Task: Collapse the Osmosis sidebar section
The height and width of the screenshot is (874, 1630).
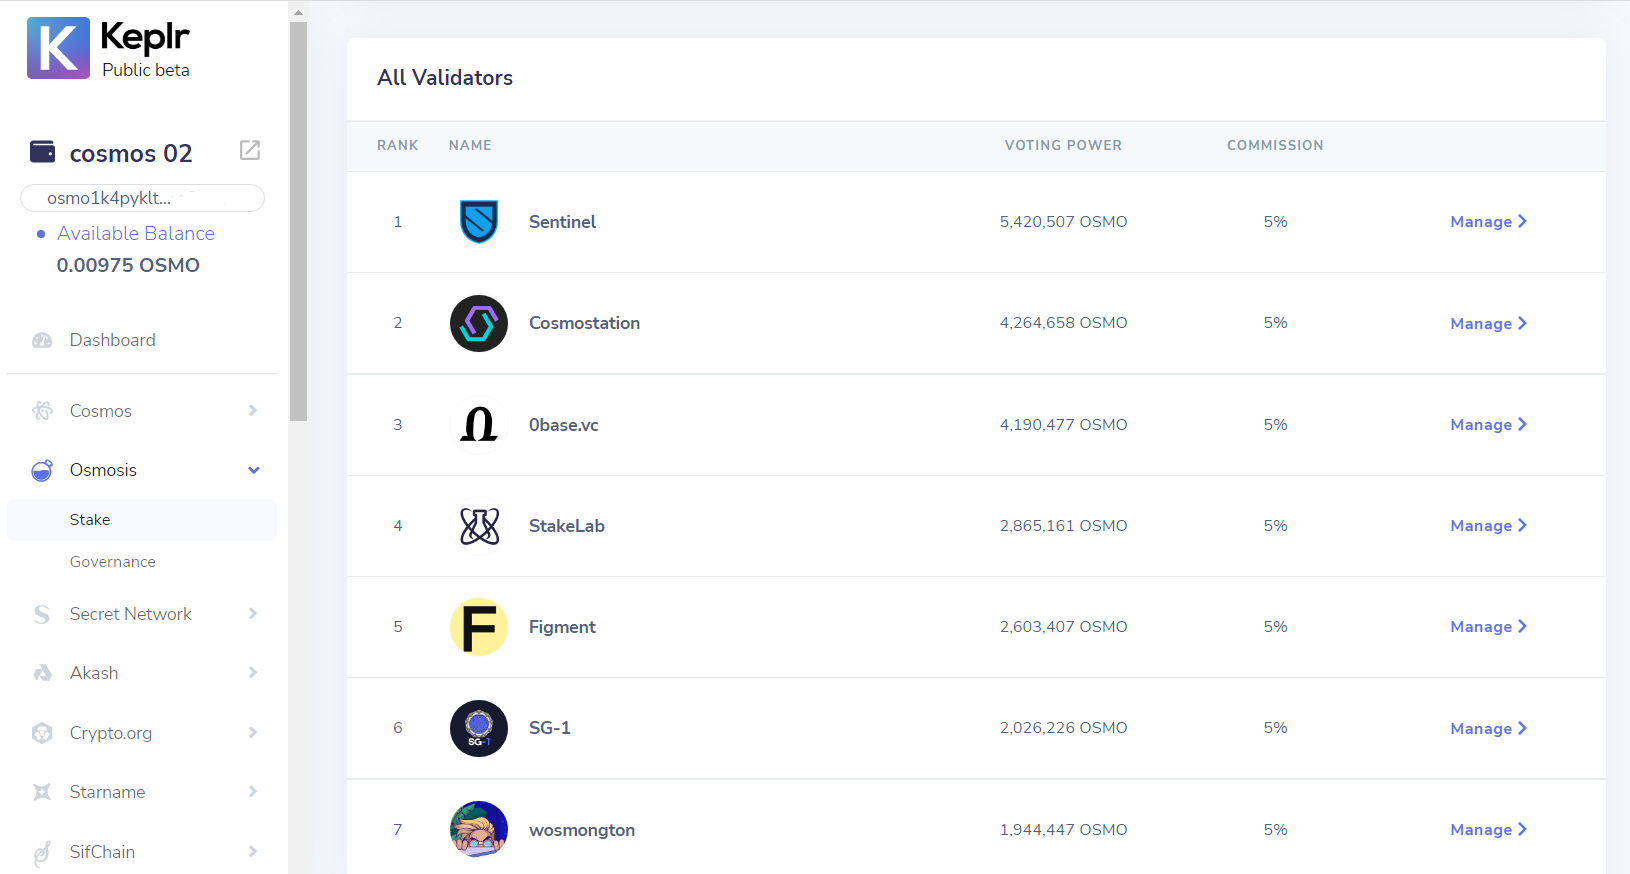Action: pos(253,470)
